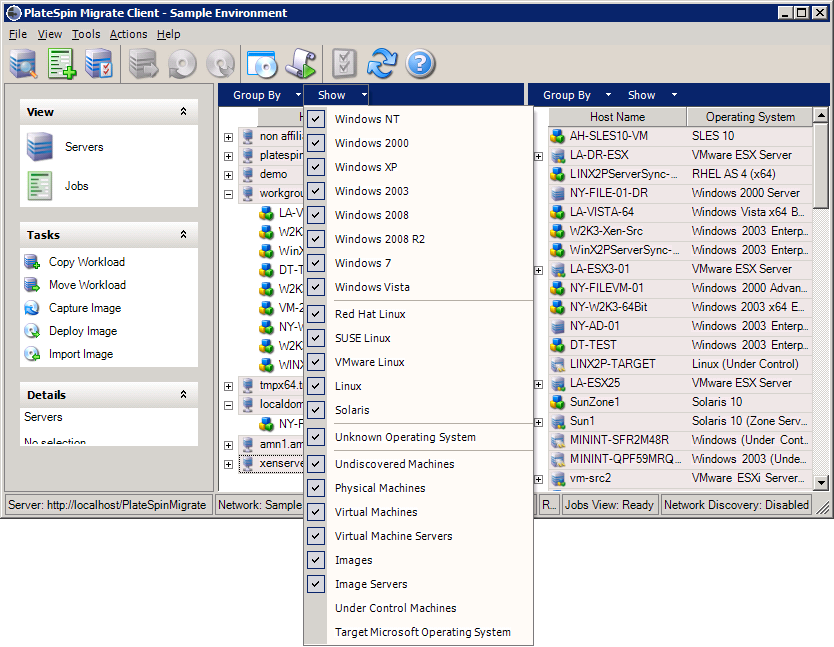
Task: Toggle the Red Hat Linux checkbox
Action: click(x=316, y=314)
